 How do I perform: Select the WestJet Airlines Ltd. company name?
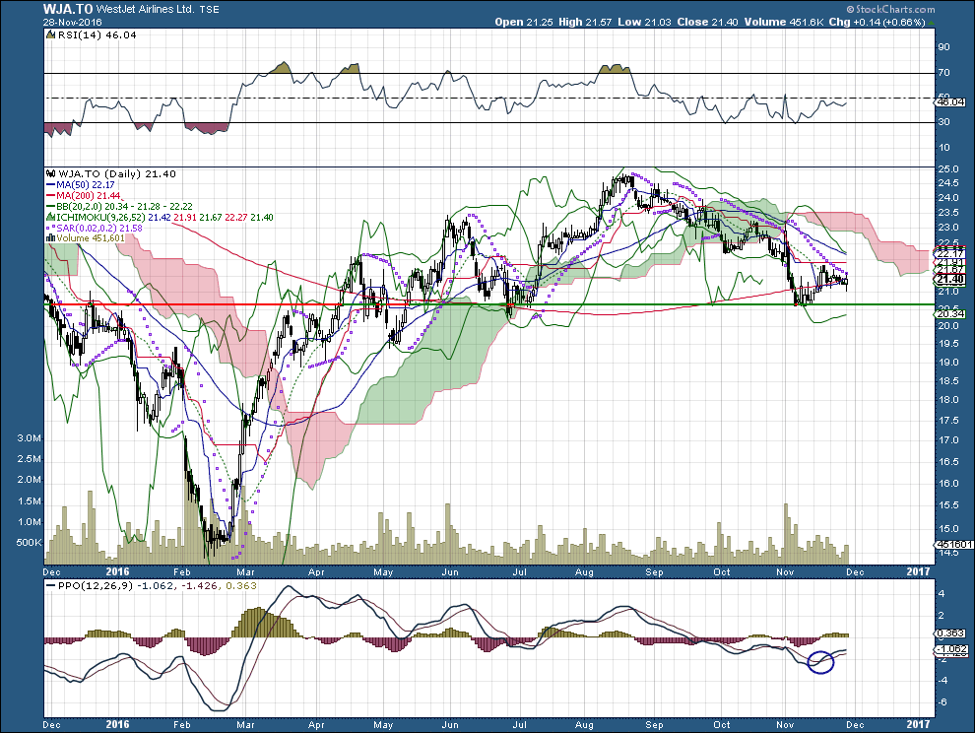tap(147, 10)
